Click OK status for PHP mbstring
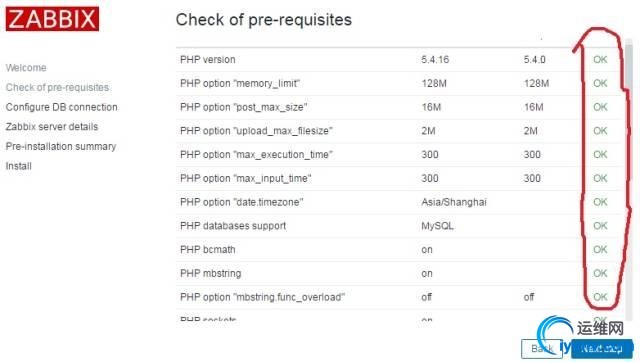 click(x=600, y=273)
